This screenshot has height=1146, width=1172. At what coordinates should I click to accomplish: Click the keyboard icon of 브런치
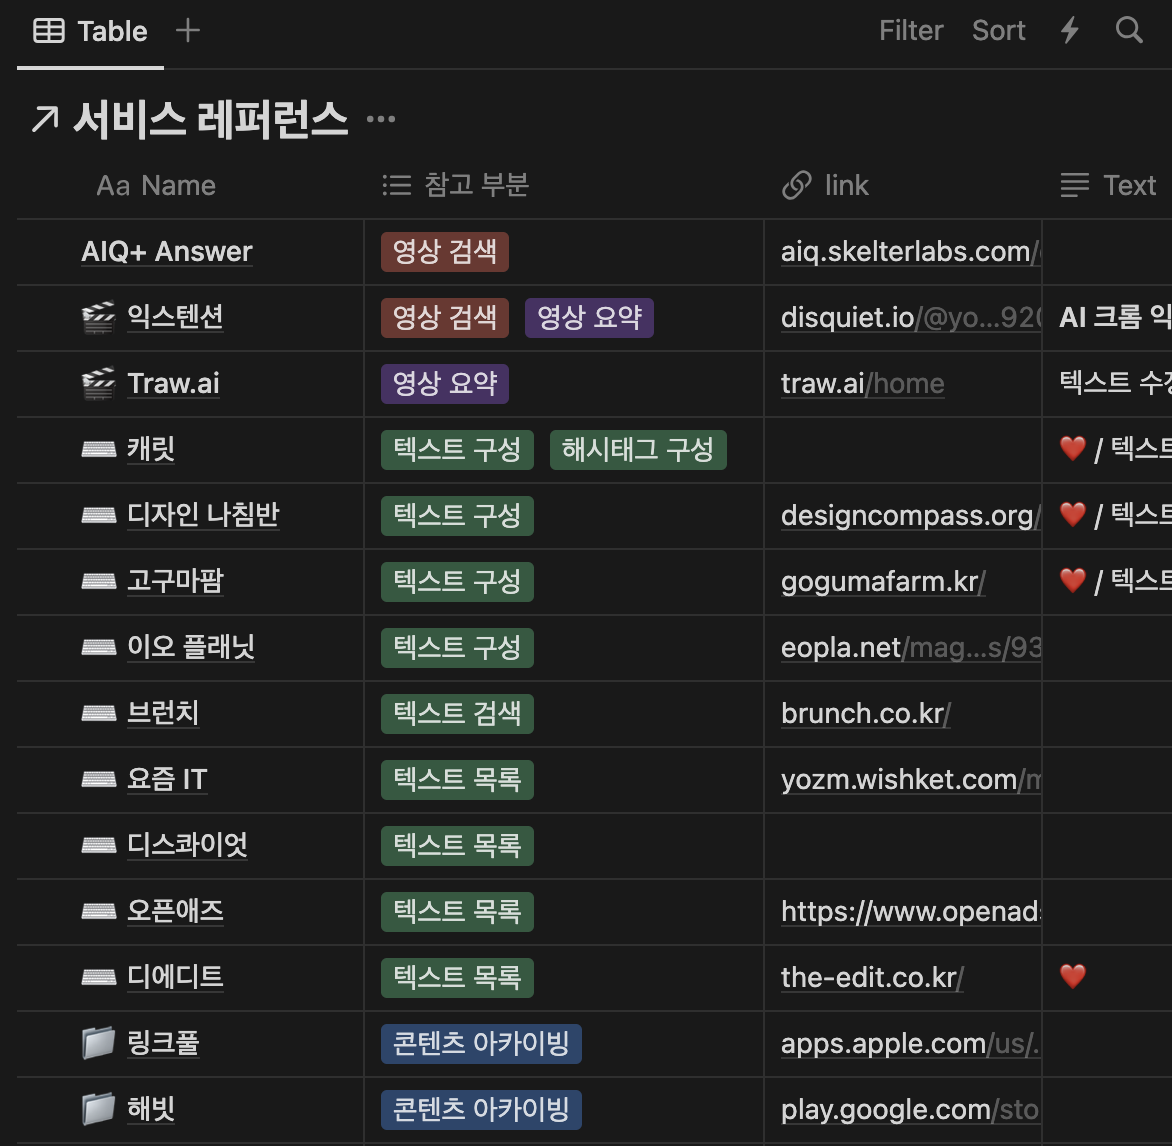(x=99, y=713)
